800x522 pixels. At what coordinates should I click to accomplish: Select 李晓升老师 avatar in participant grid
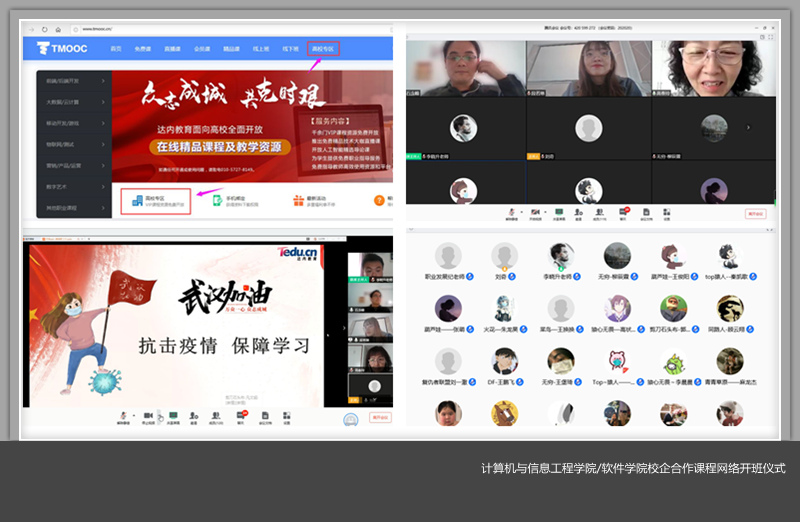[x=562, y=255]
